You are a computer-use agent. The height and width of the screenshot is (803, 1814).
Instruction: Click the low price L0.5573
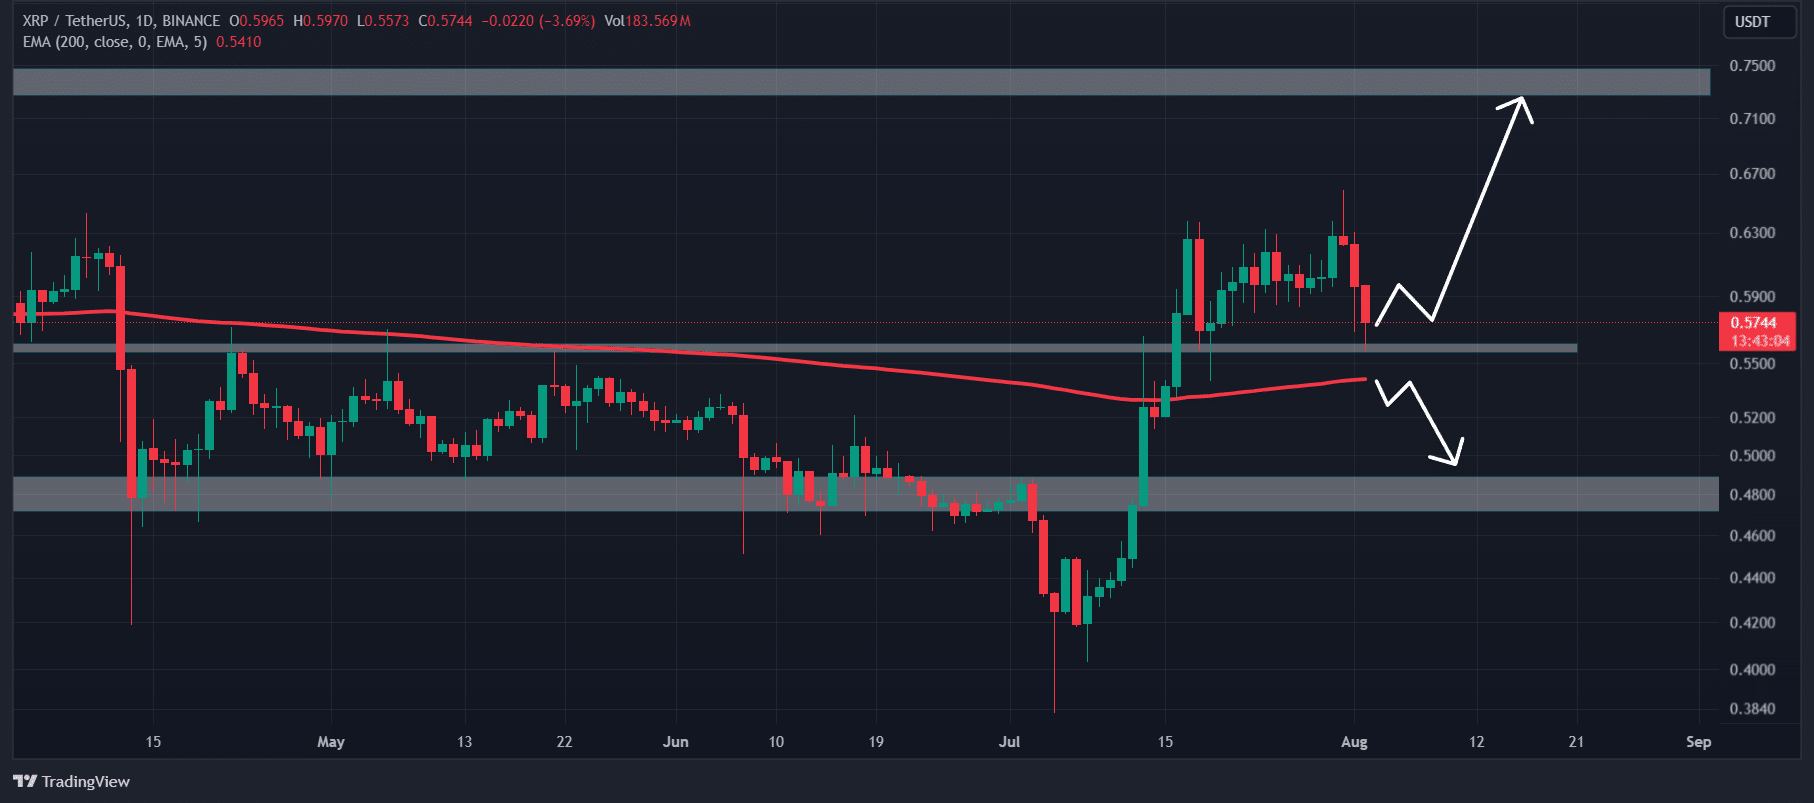tap(383, 21)
